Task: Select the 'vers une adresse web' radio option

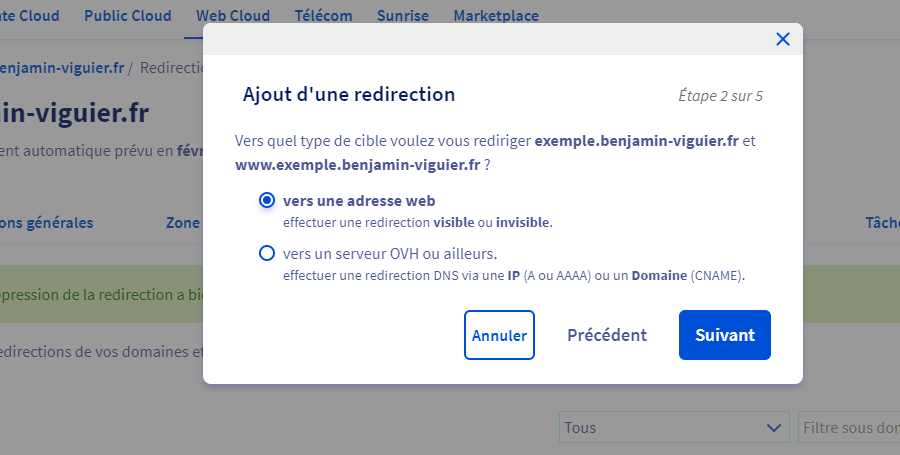Action: click(x=267, y=201)
